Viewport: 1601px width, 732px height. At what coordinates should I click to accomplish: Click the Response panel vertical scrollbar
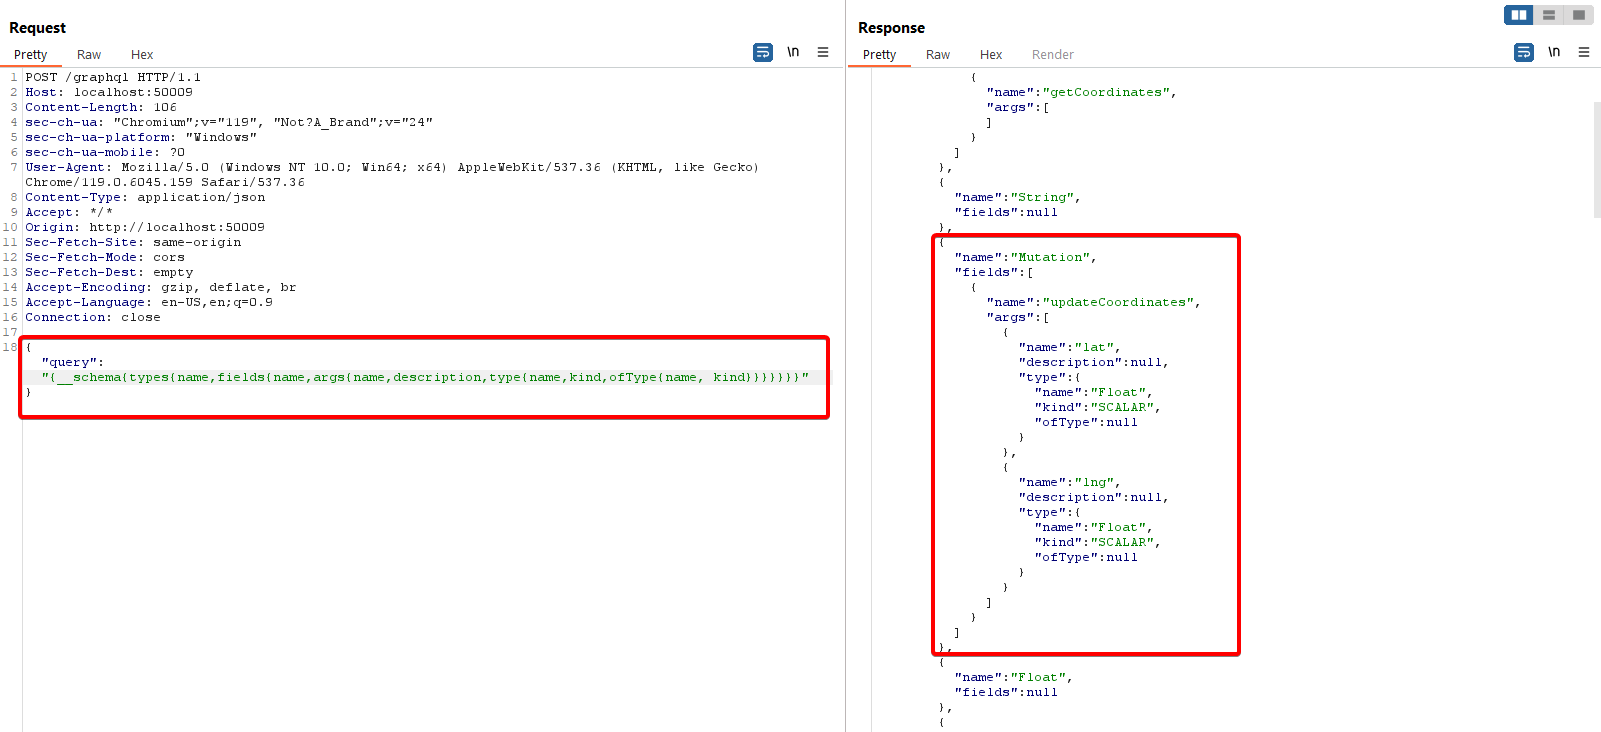click(x=1596, y=160)
